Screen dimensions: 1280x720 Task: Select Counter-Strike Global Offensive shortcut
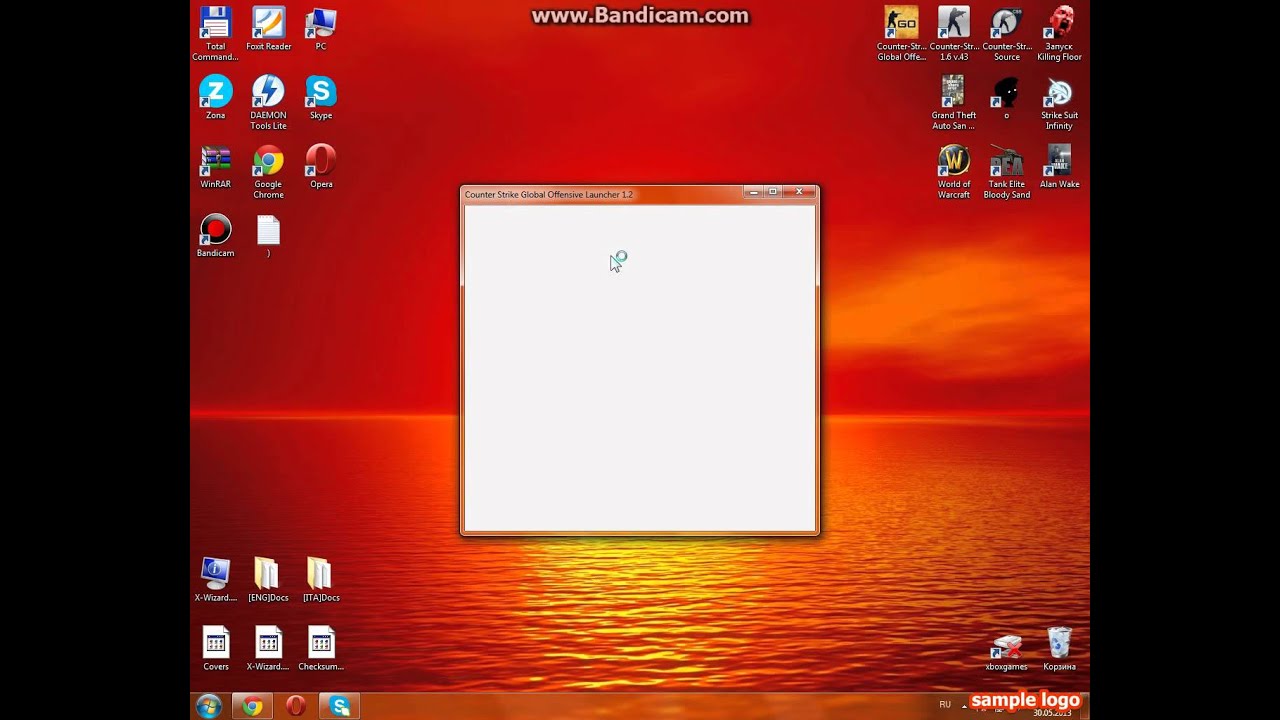click(901, 33)
